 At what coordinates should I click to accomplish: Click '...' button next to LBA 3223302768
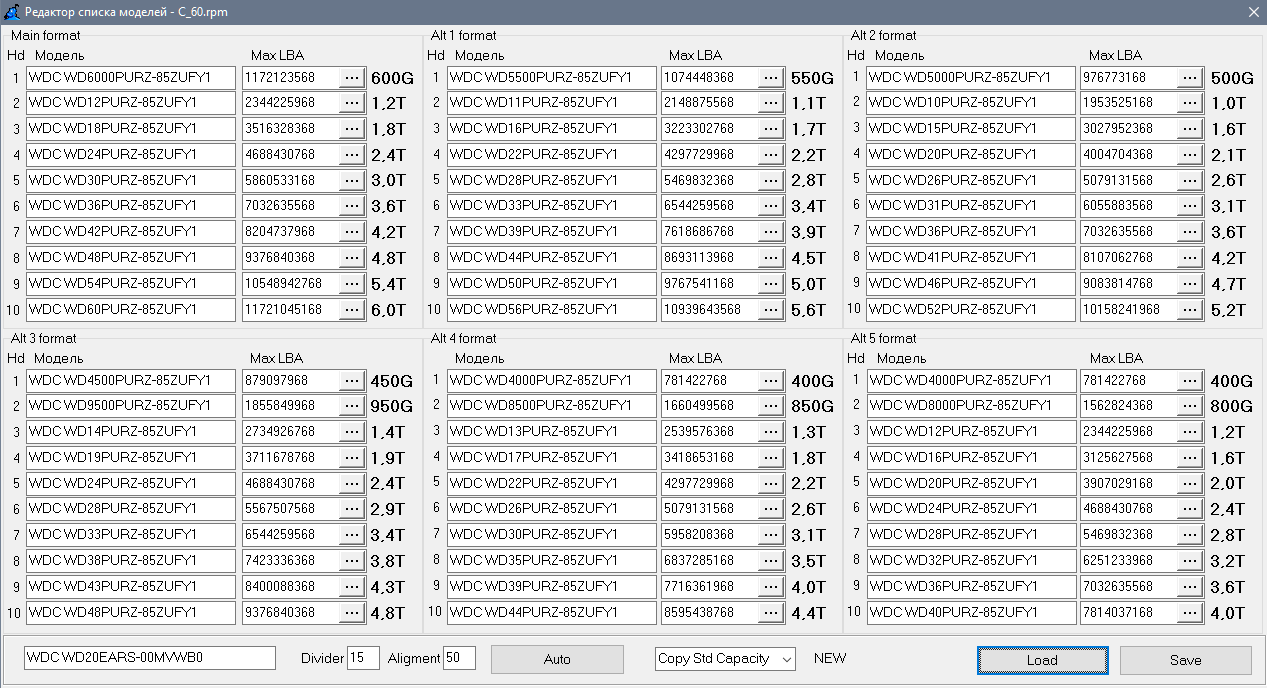pos(771,129)
